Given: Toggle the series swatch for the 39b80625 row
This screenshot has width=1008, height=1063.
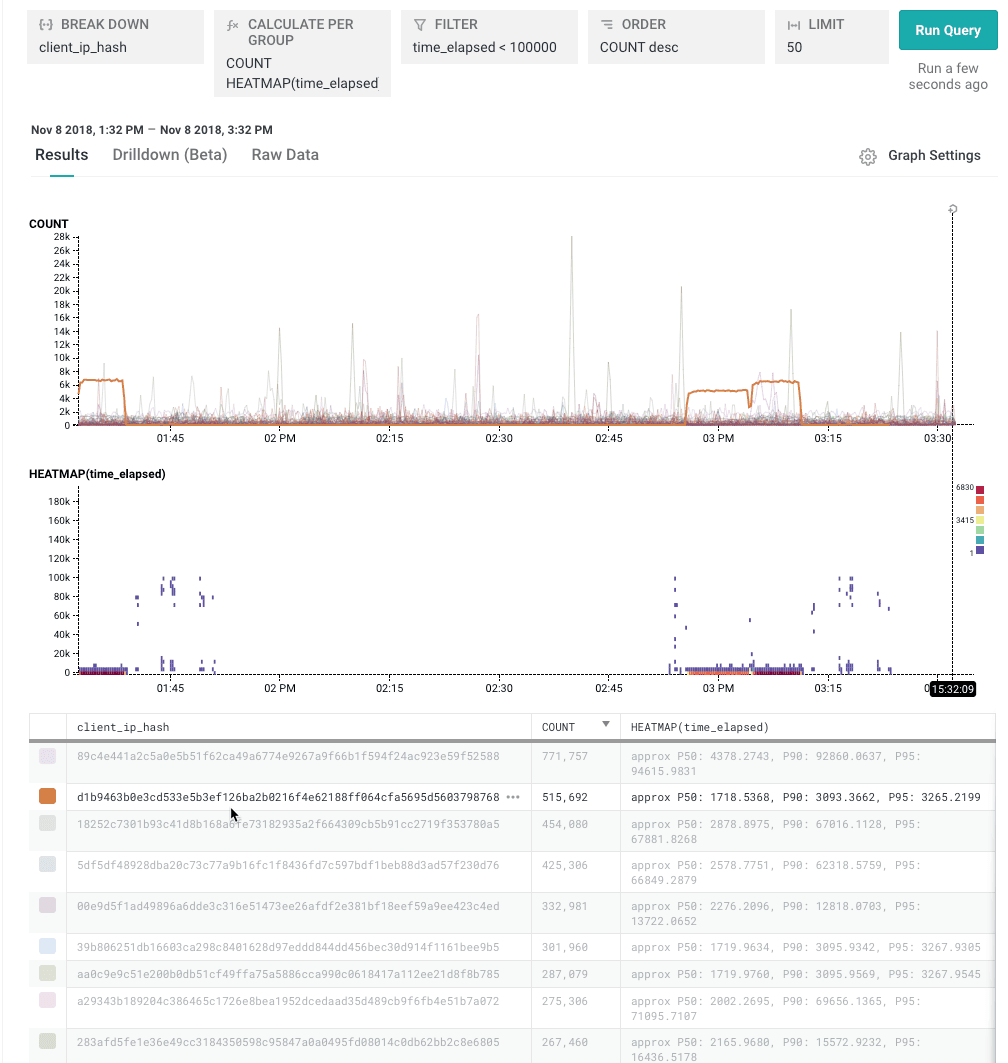Looking at the screenshot, I should pyautogui.click(x=47, y=947).
